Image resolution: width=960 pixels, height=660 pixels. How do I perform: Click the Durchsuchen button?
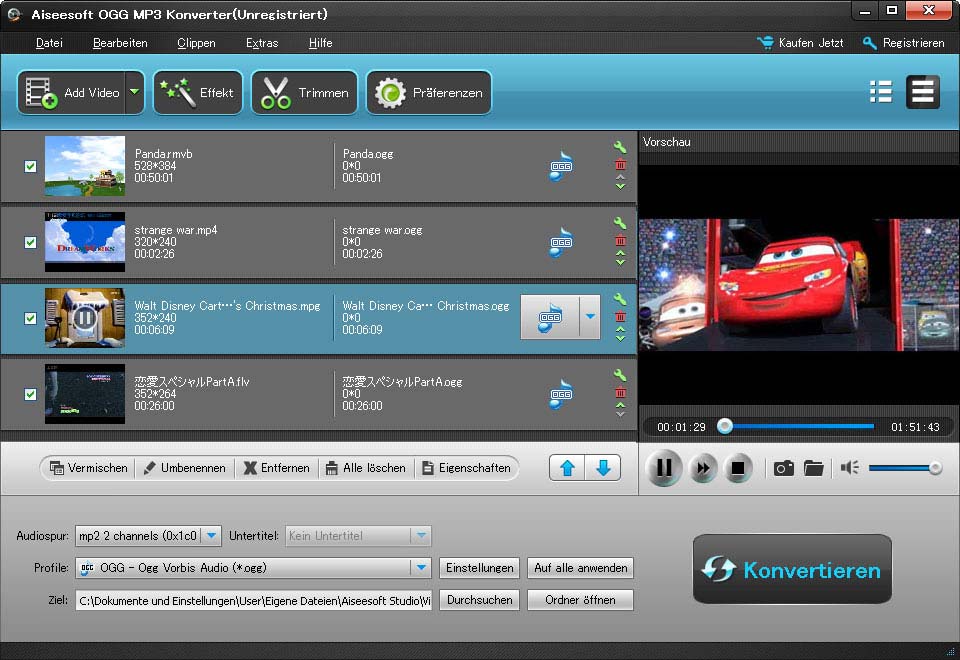(x=479, y=600)
